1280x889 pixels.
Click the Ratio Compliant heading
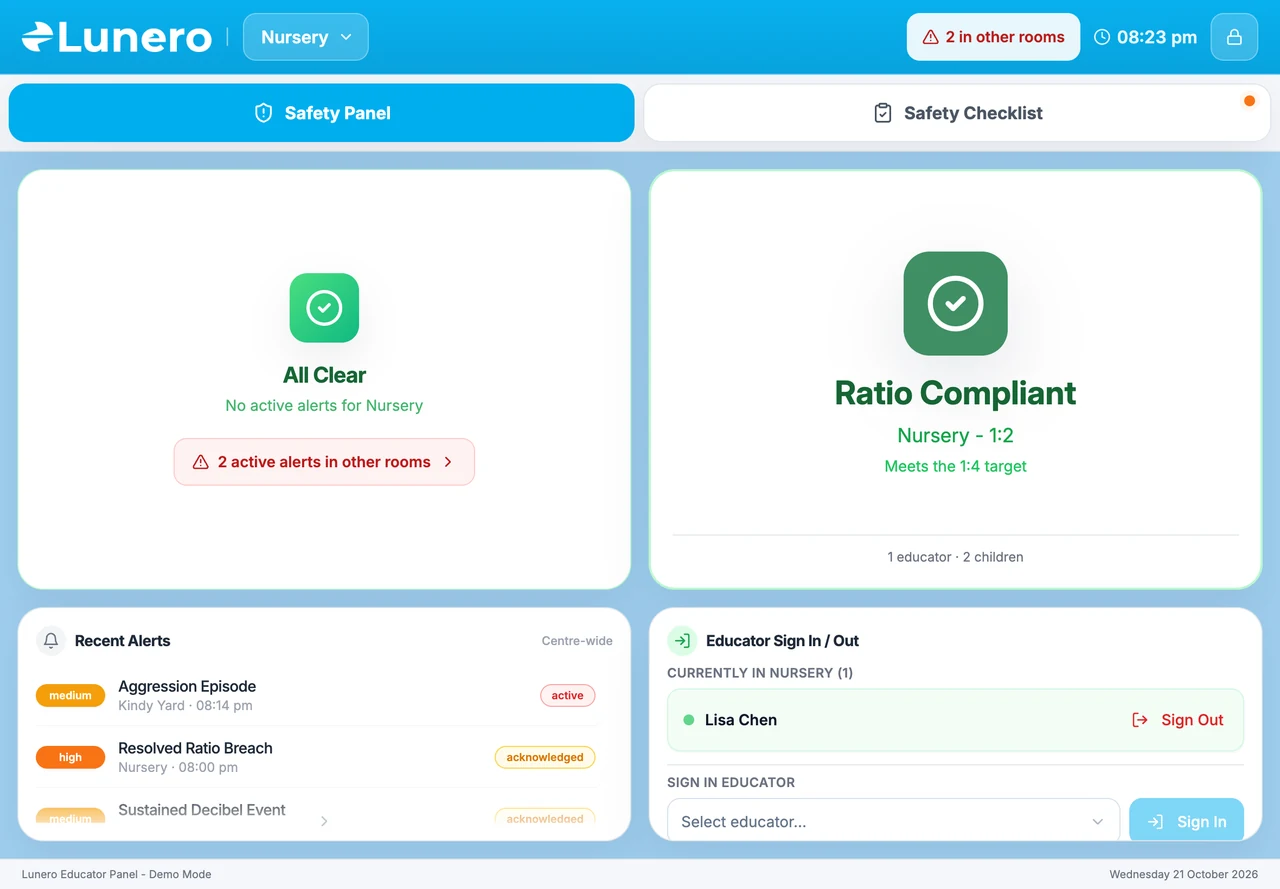[x=955, y=393]
